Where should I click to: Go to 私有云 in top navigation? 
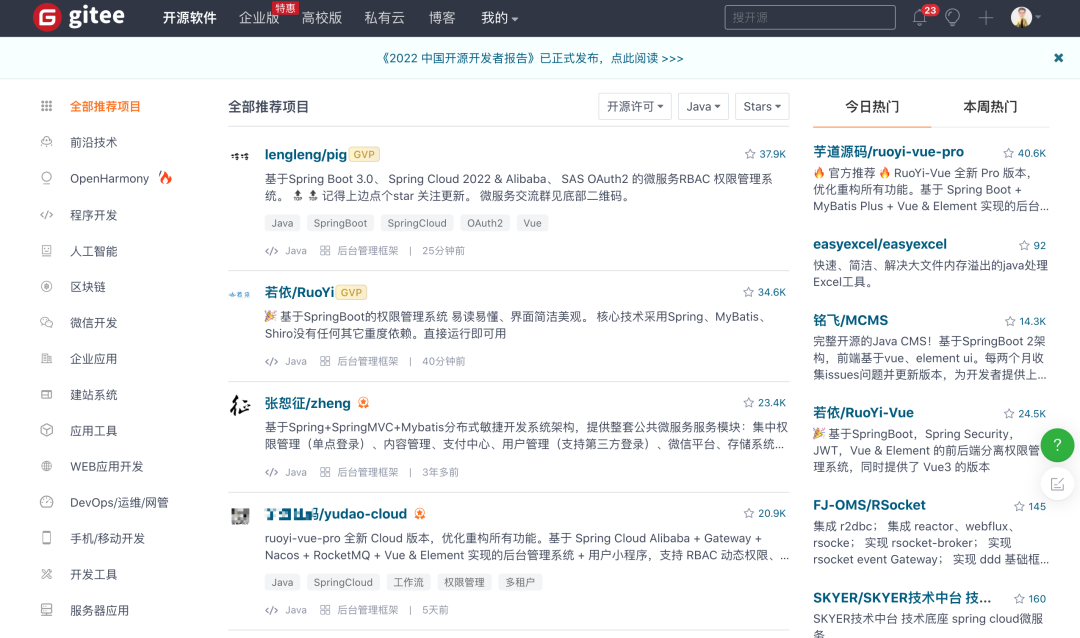tap(384, 18)
